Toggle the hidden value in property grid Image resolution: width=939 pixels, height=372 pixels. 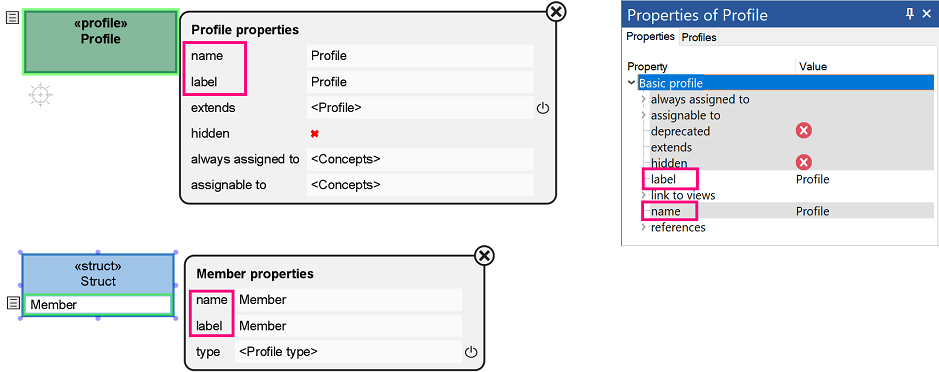[x=804, y=162]
